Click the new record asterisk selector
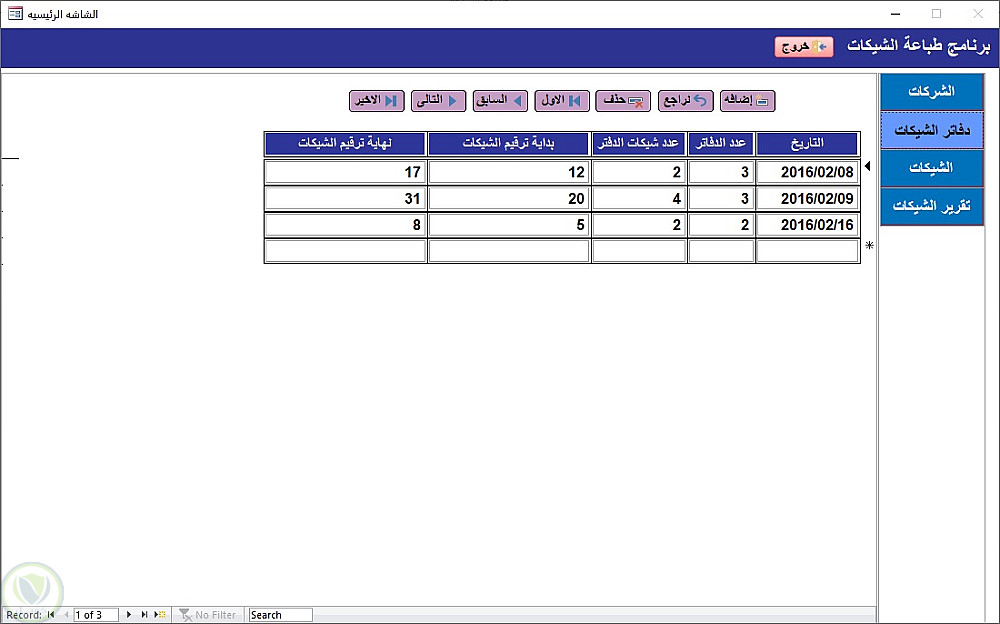 [x=869, y=245]
